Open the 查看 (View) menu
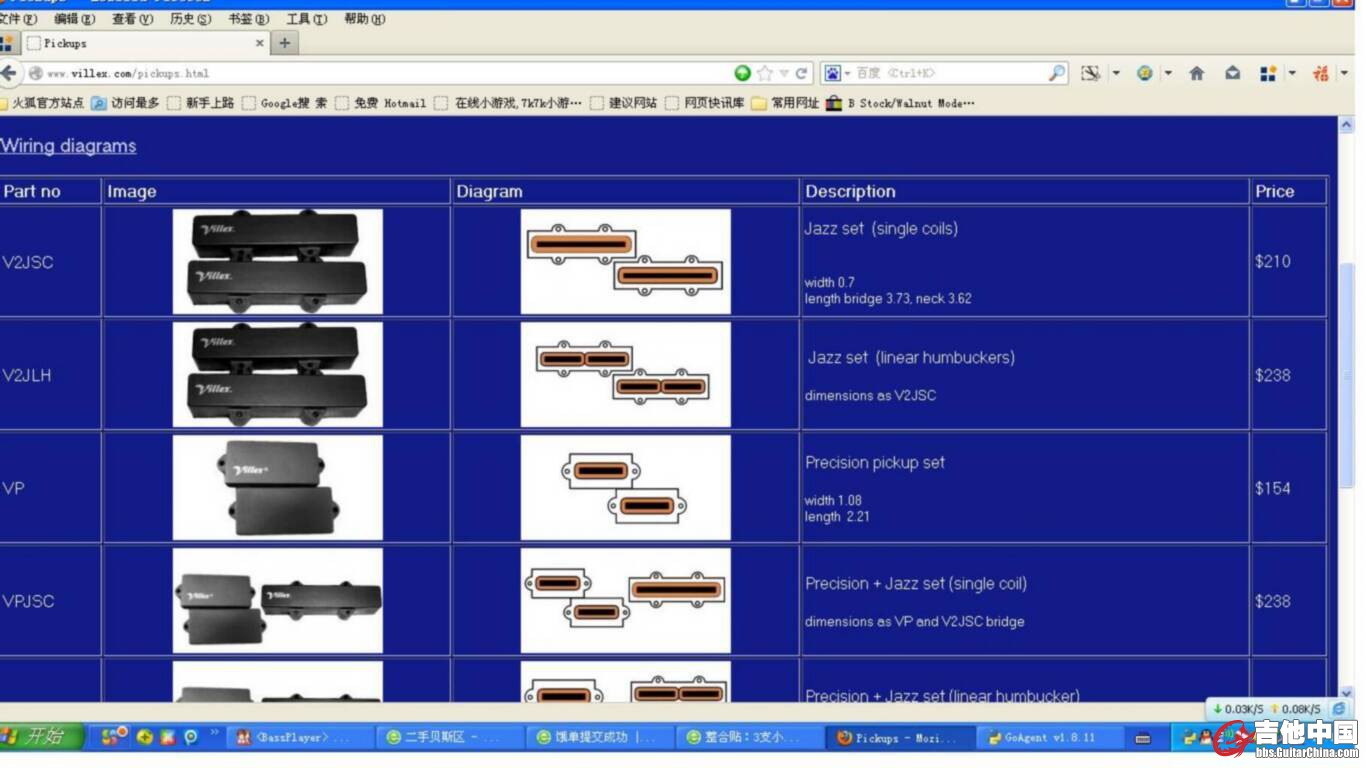Image resolution: width=1366 pixels, height=768 pixels. coord(132,19)
